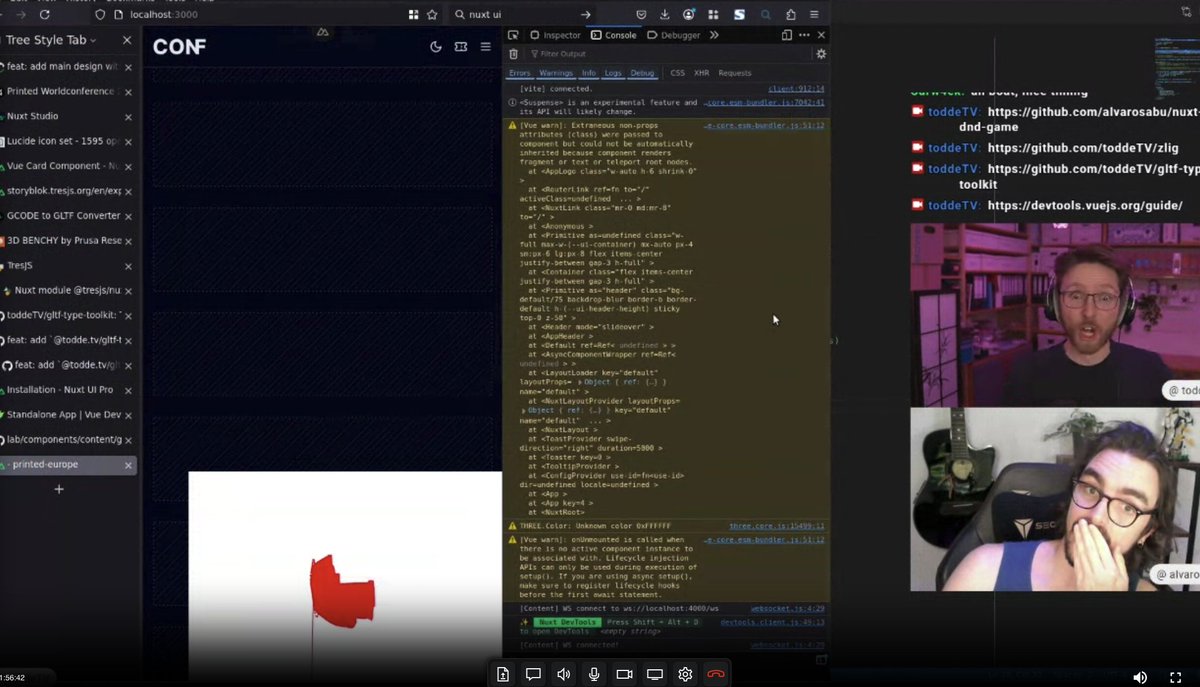
Task: Open the client:912:14 source link
Action: (x=796, y=89)
